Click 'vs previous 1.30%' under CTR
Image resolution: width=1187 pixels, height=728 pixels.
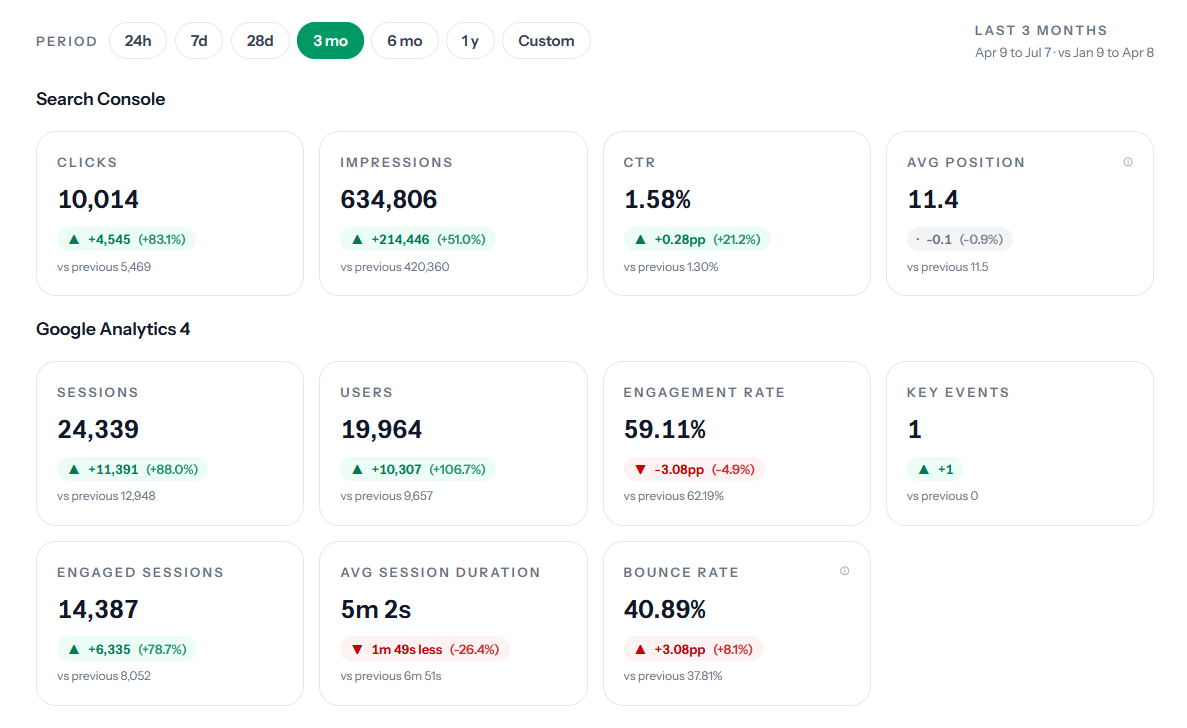pos(671,267)
